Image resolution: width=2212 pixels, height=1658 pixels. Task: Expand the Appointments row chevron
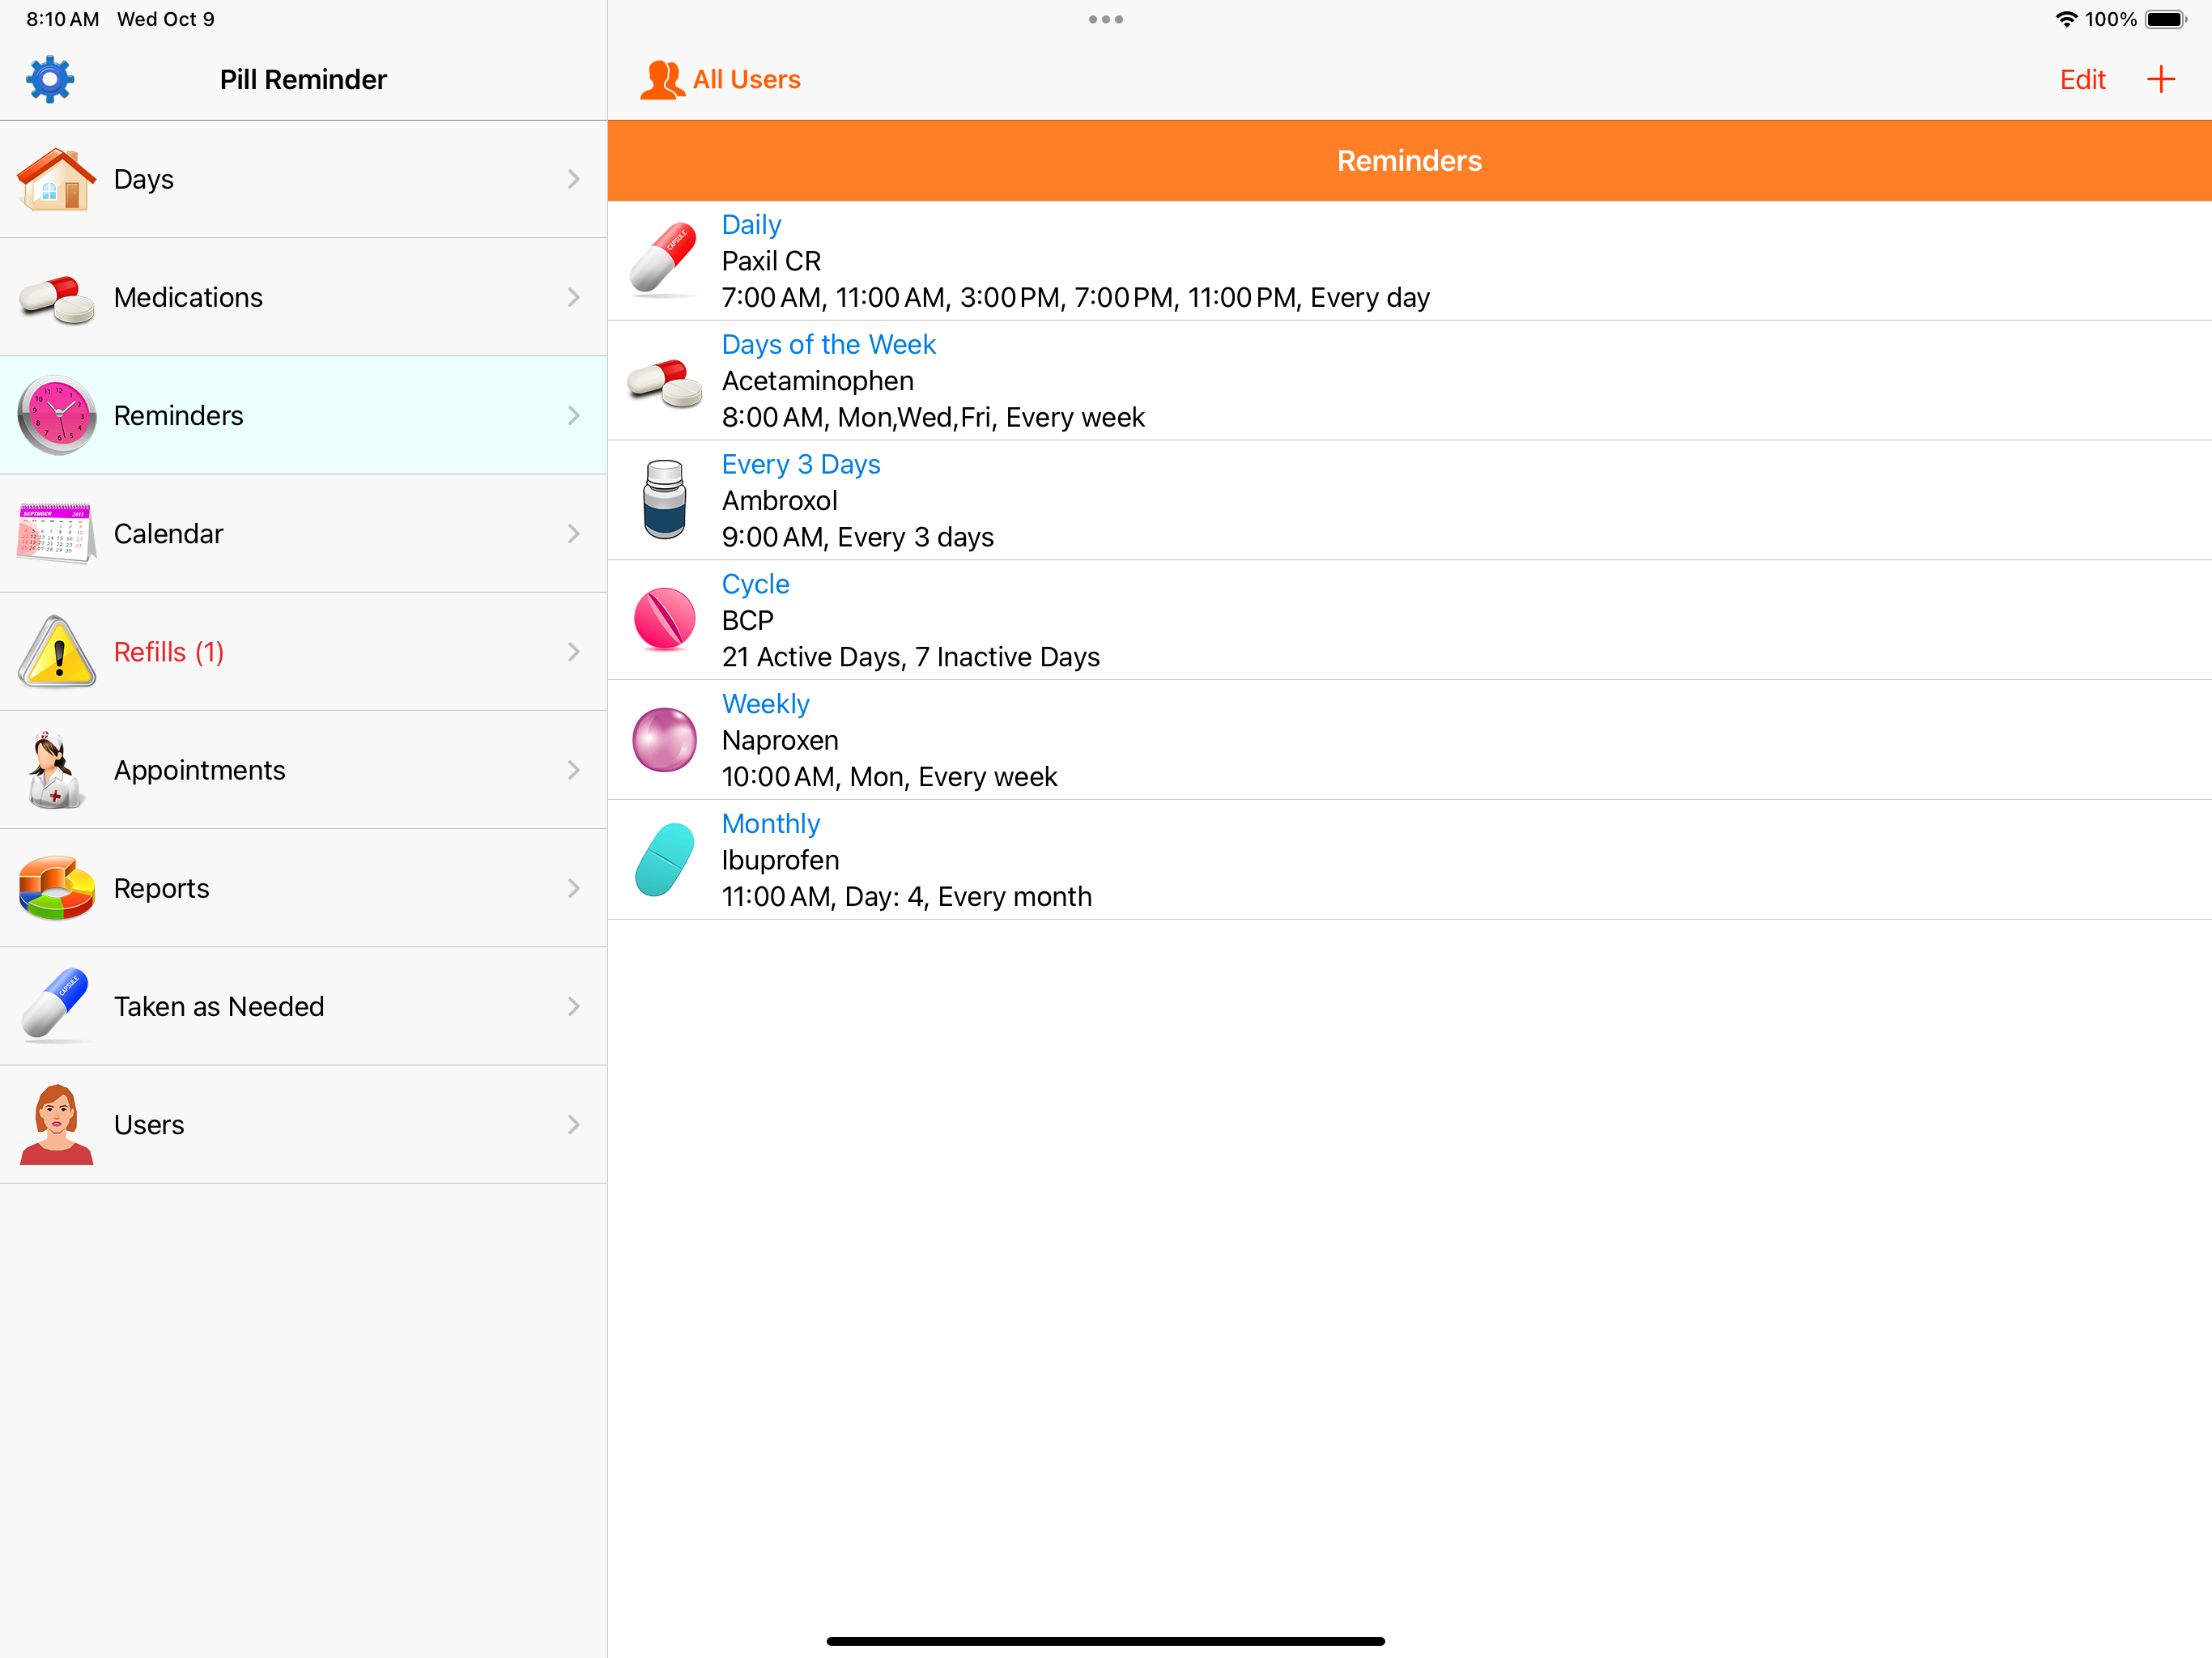(x=573, y=769)
